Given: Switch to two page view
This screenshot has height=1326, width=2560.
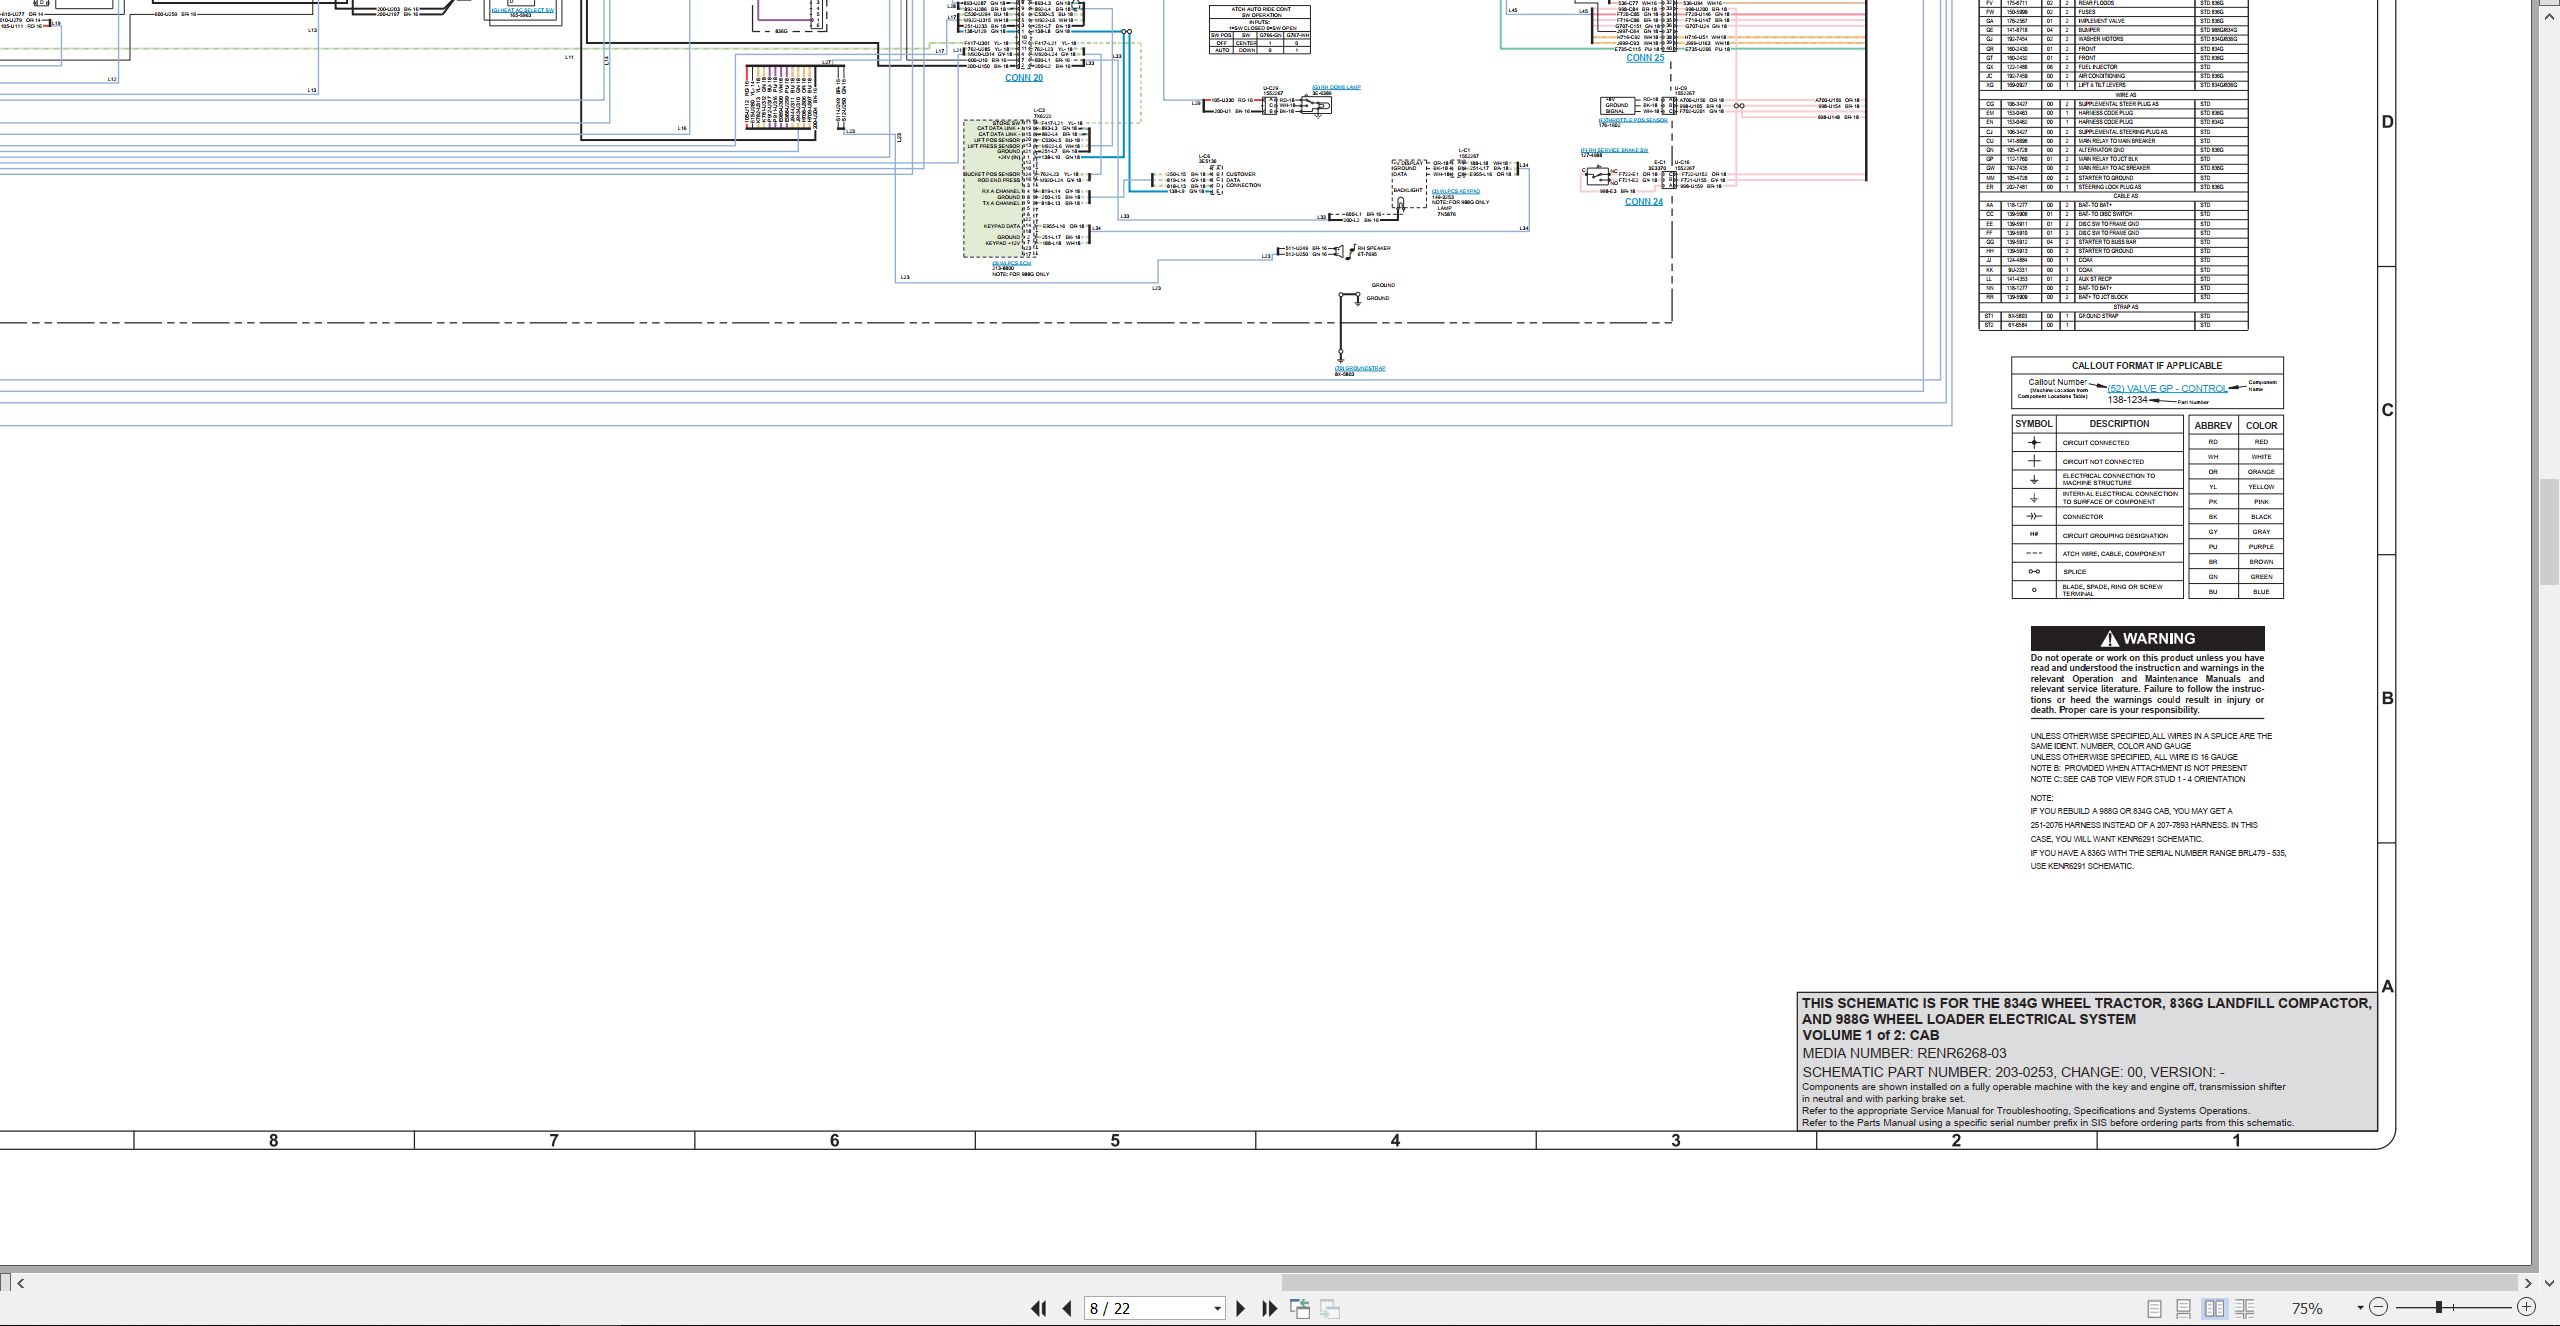Looking at the screenshot, I should 2214,1308.
